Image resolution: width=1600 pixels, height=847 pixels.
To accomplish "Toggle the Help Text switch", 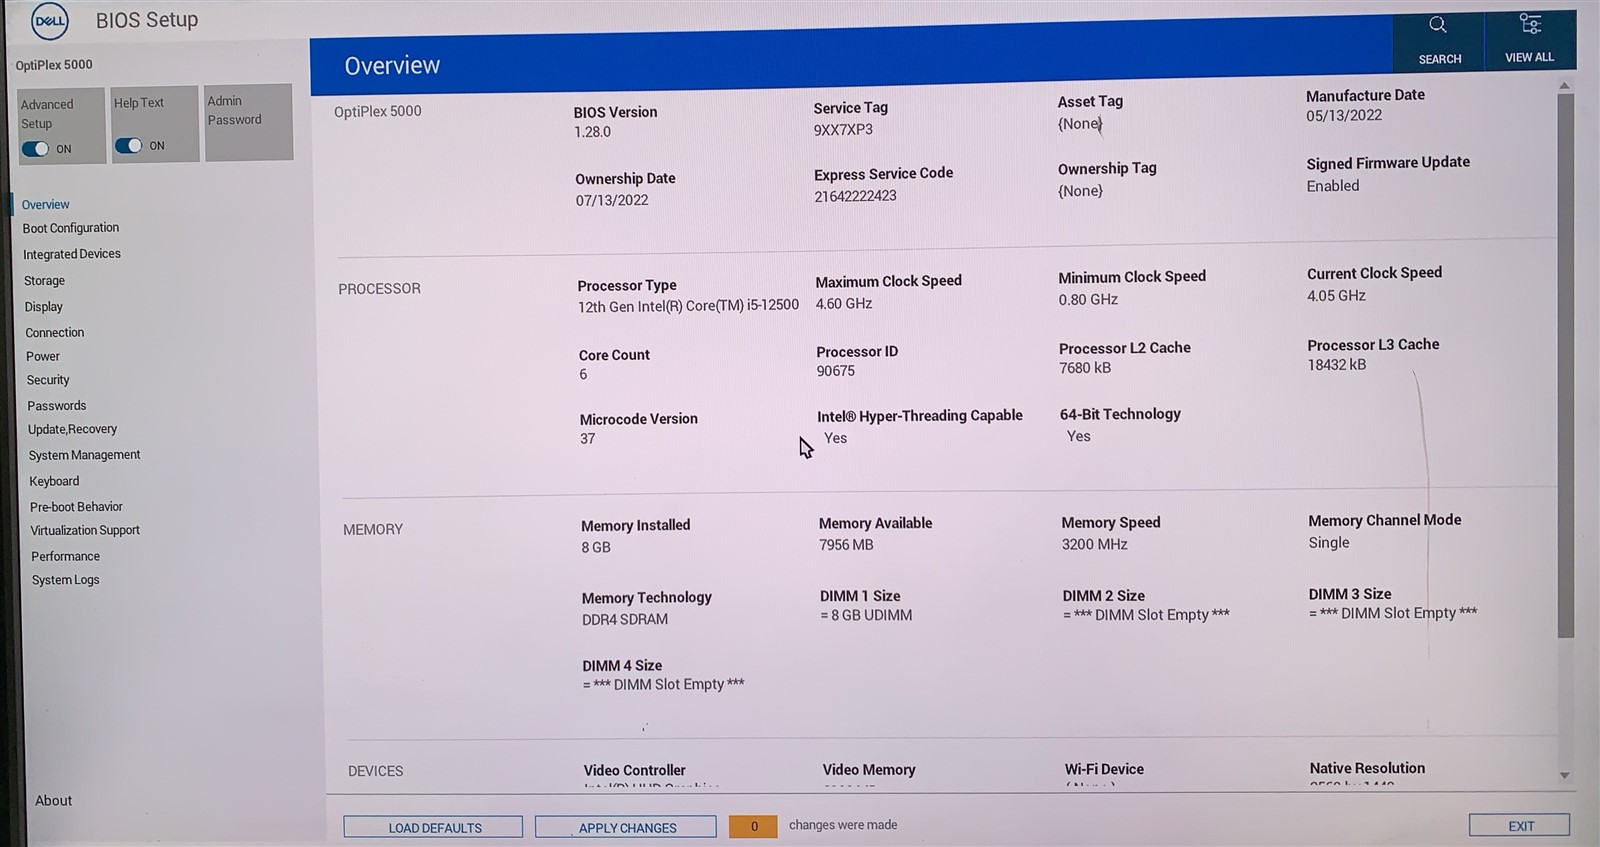I will [128, 146].
